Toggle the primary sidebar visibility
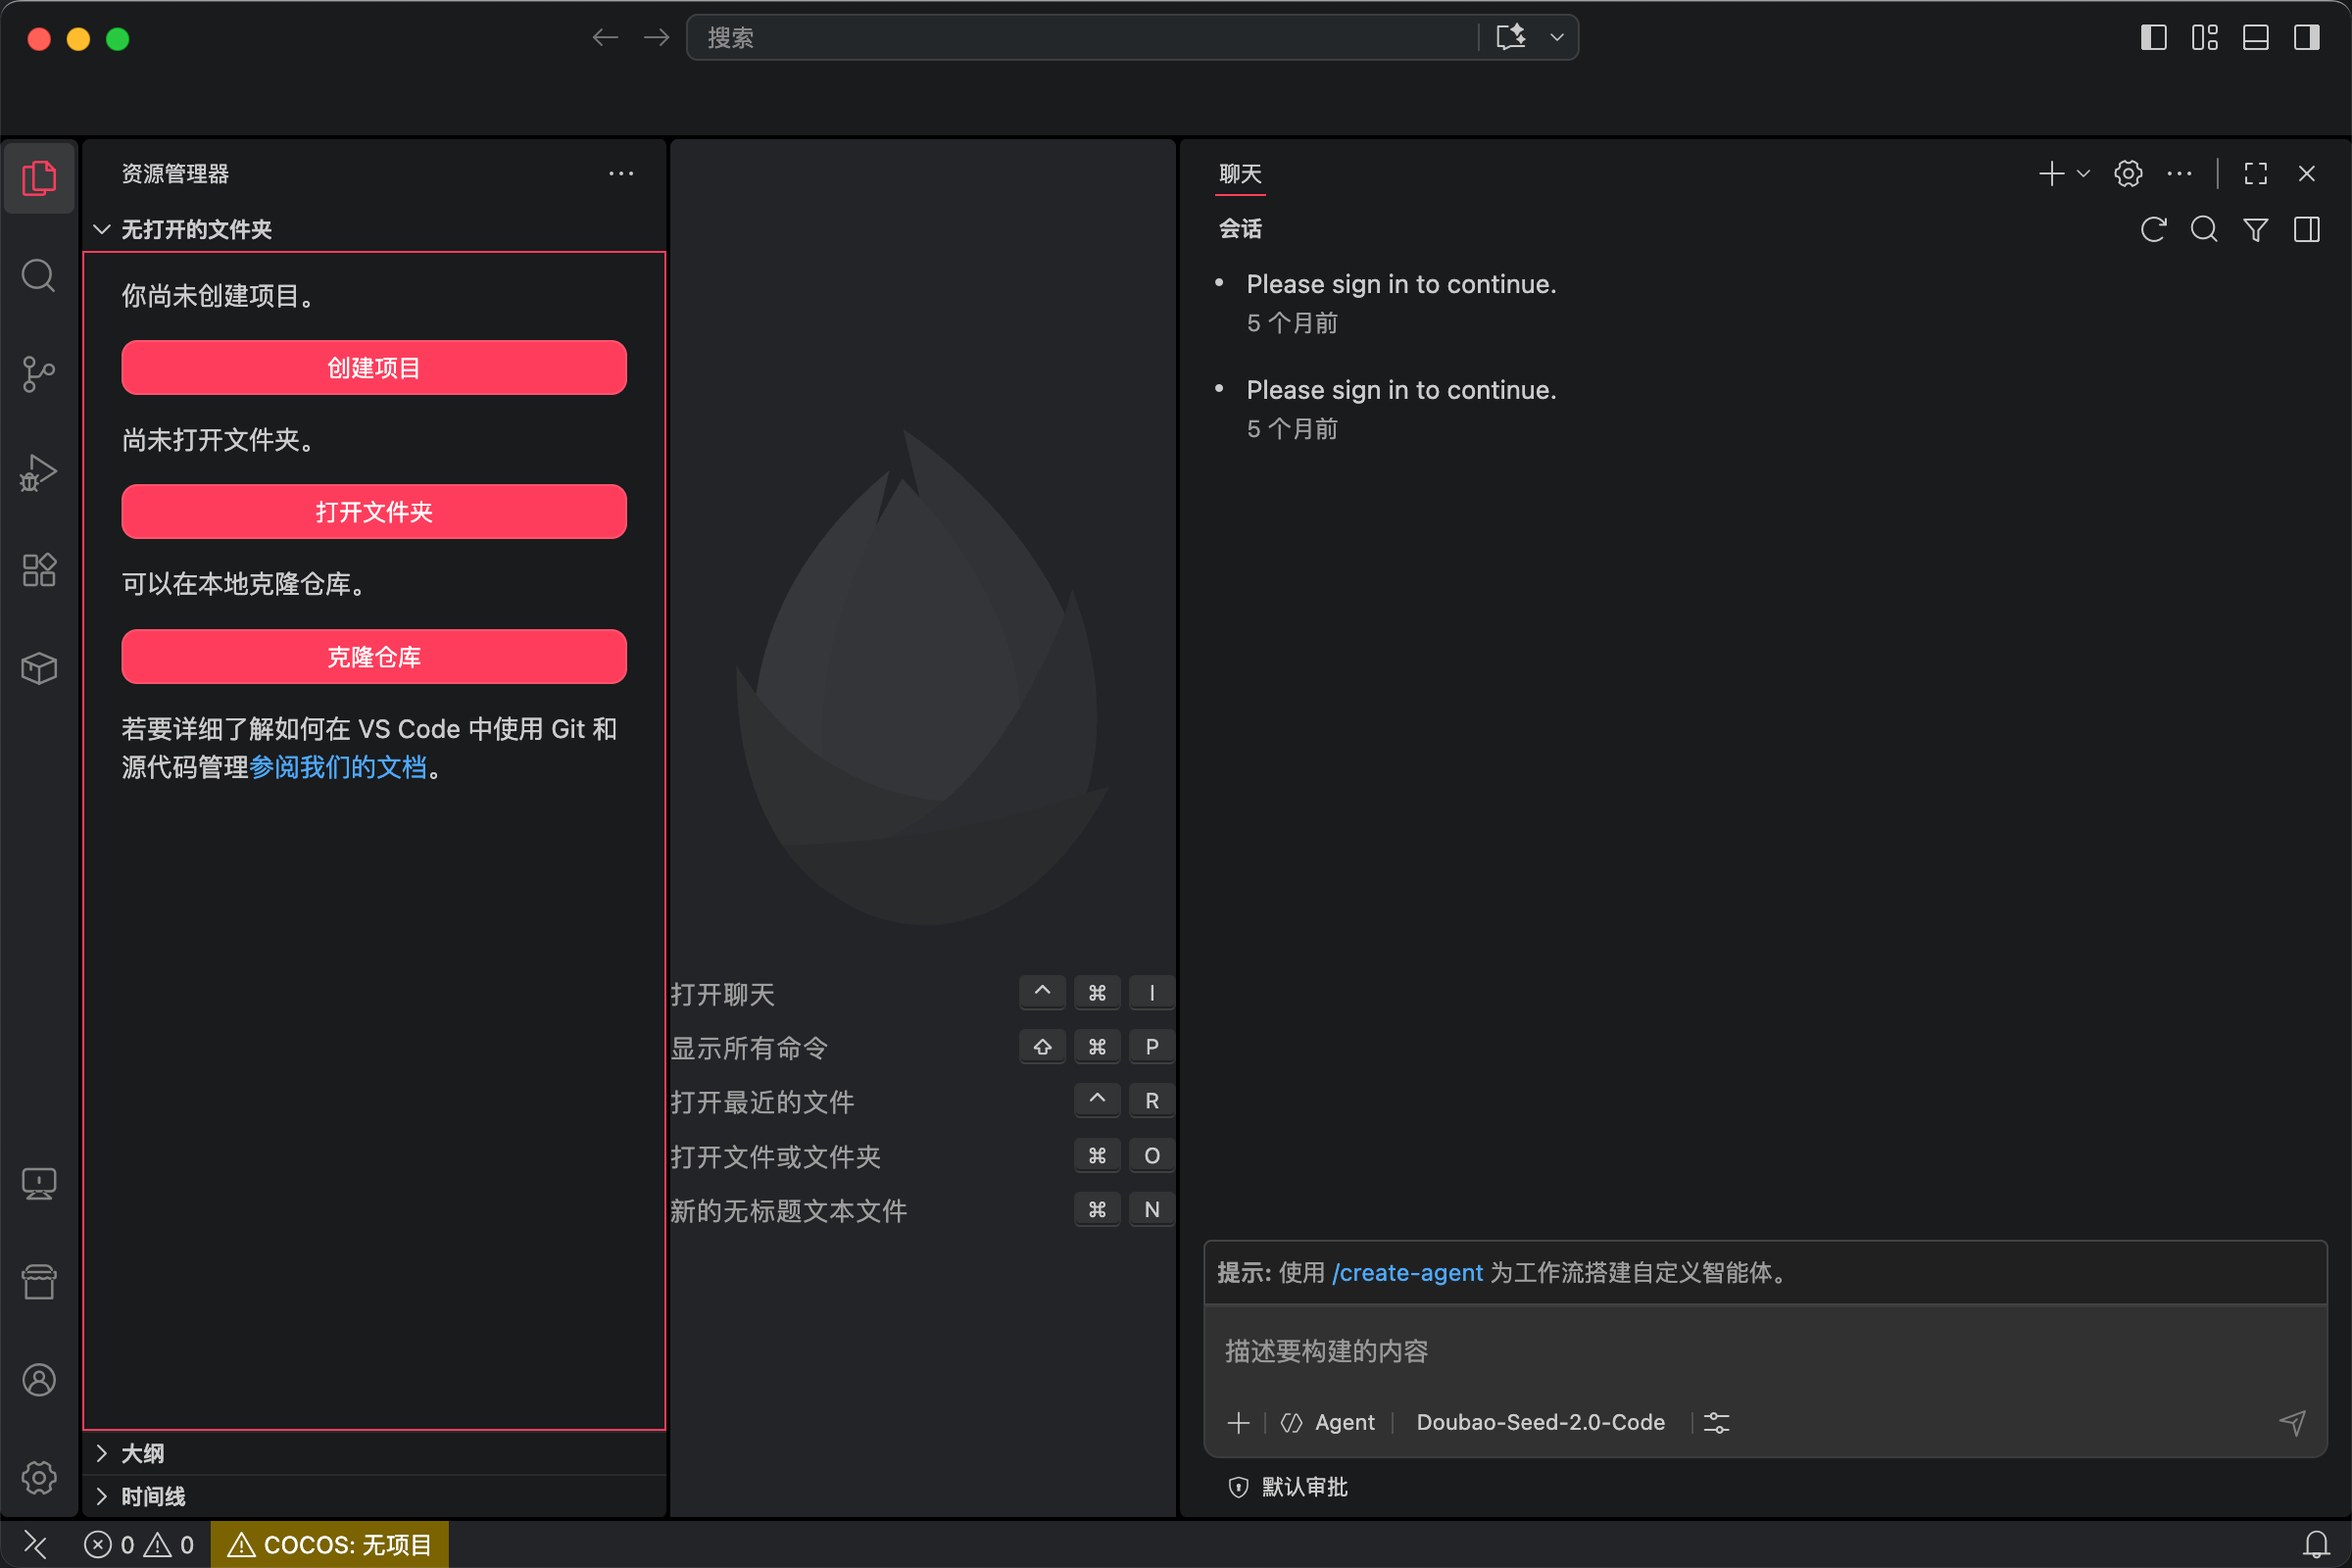 coord(2153,38)
